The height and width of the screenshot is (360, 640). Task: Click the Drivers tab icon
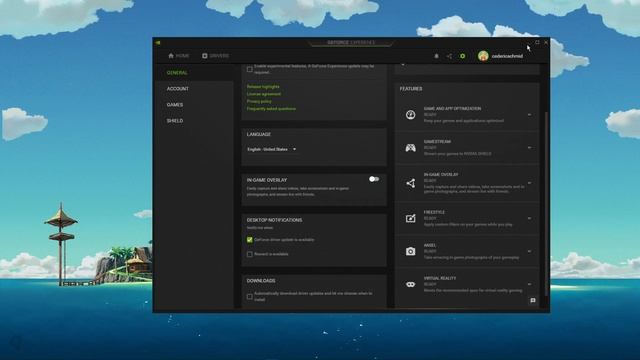(204, 56)
